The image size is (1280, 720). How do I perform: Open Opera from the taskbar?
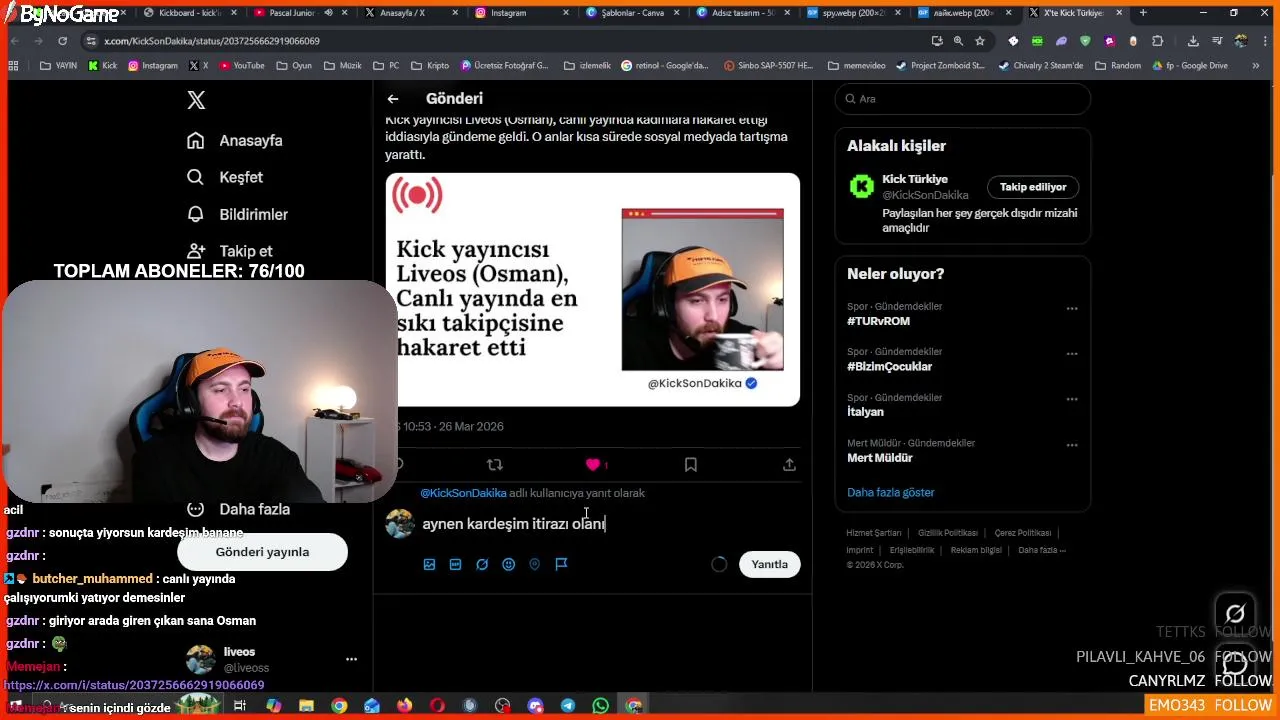(437, 706)
